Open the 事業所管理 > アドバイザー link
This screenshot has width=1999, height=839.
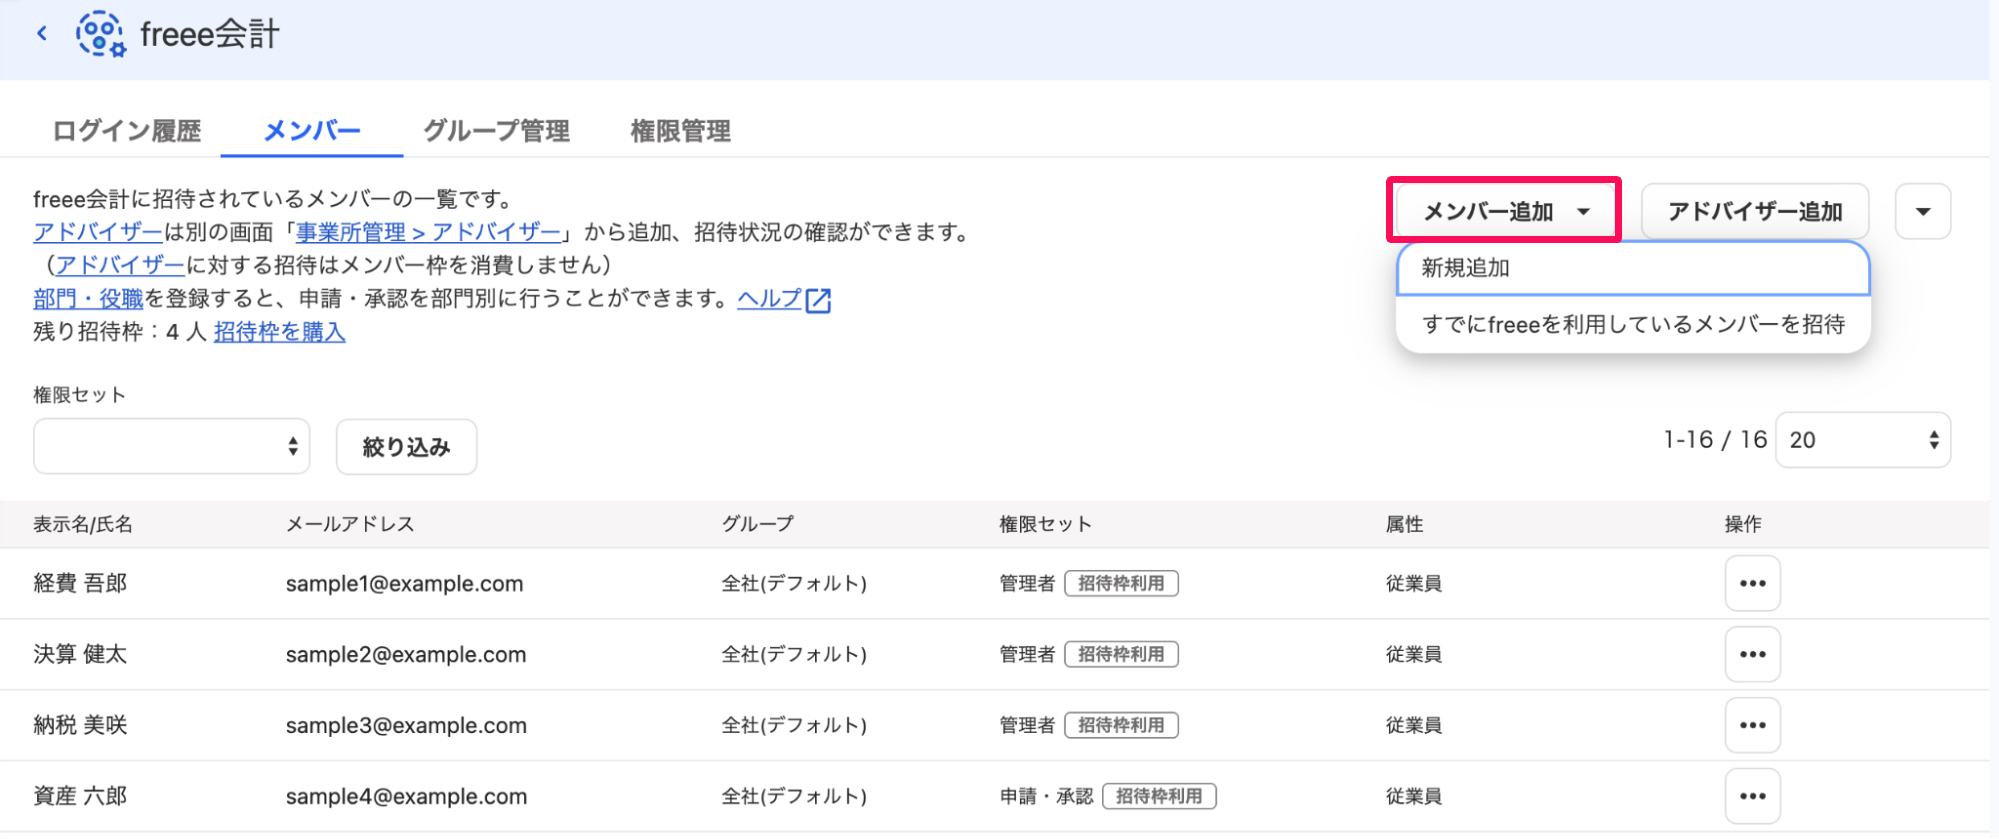click(x=428, y=233)
